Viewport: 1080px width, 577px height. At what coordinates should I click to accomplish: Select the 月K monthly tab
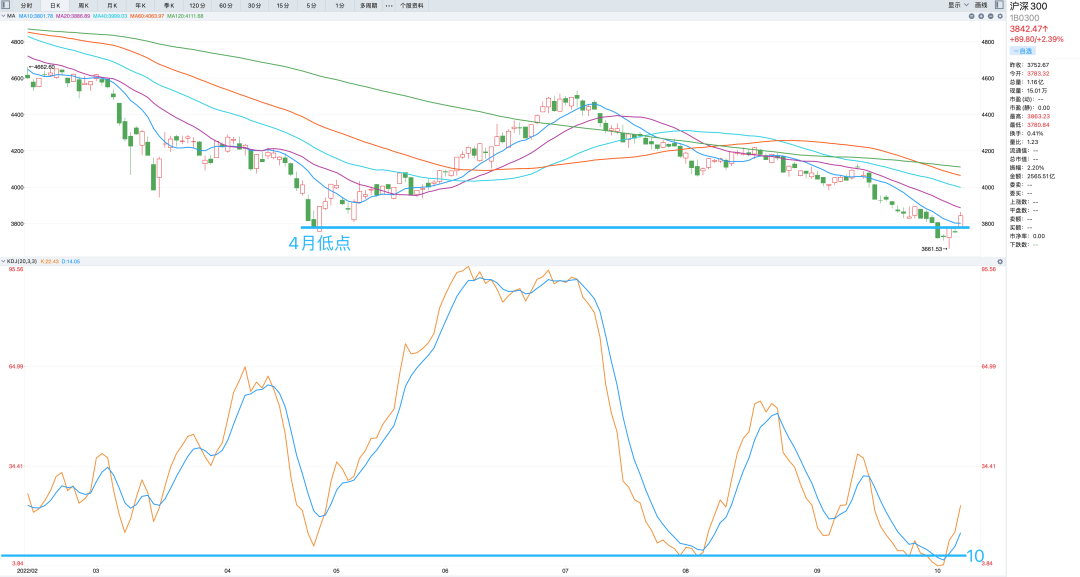(x=112, y=5)
